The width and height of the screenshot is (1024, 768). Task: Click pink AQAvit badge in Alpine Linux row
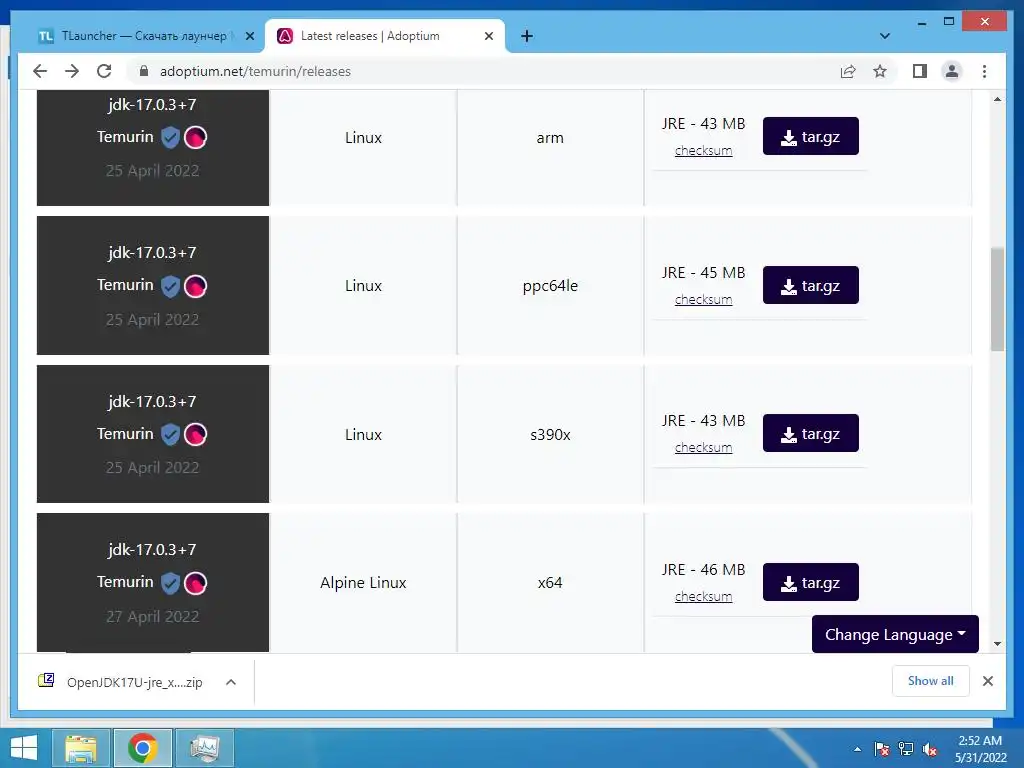coord(195,583)
